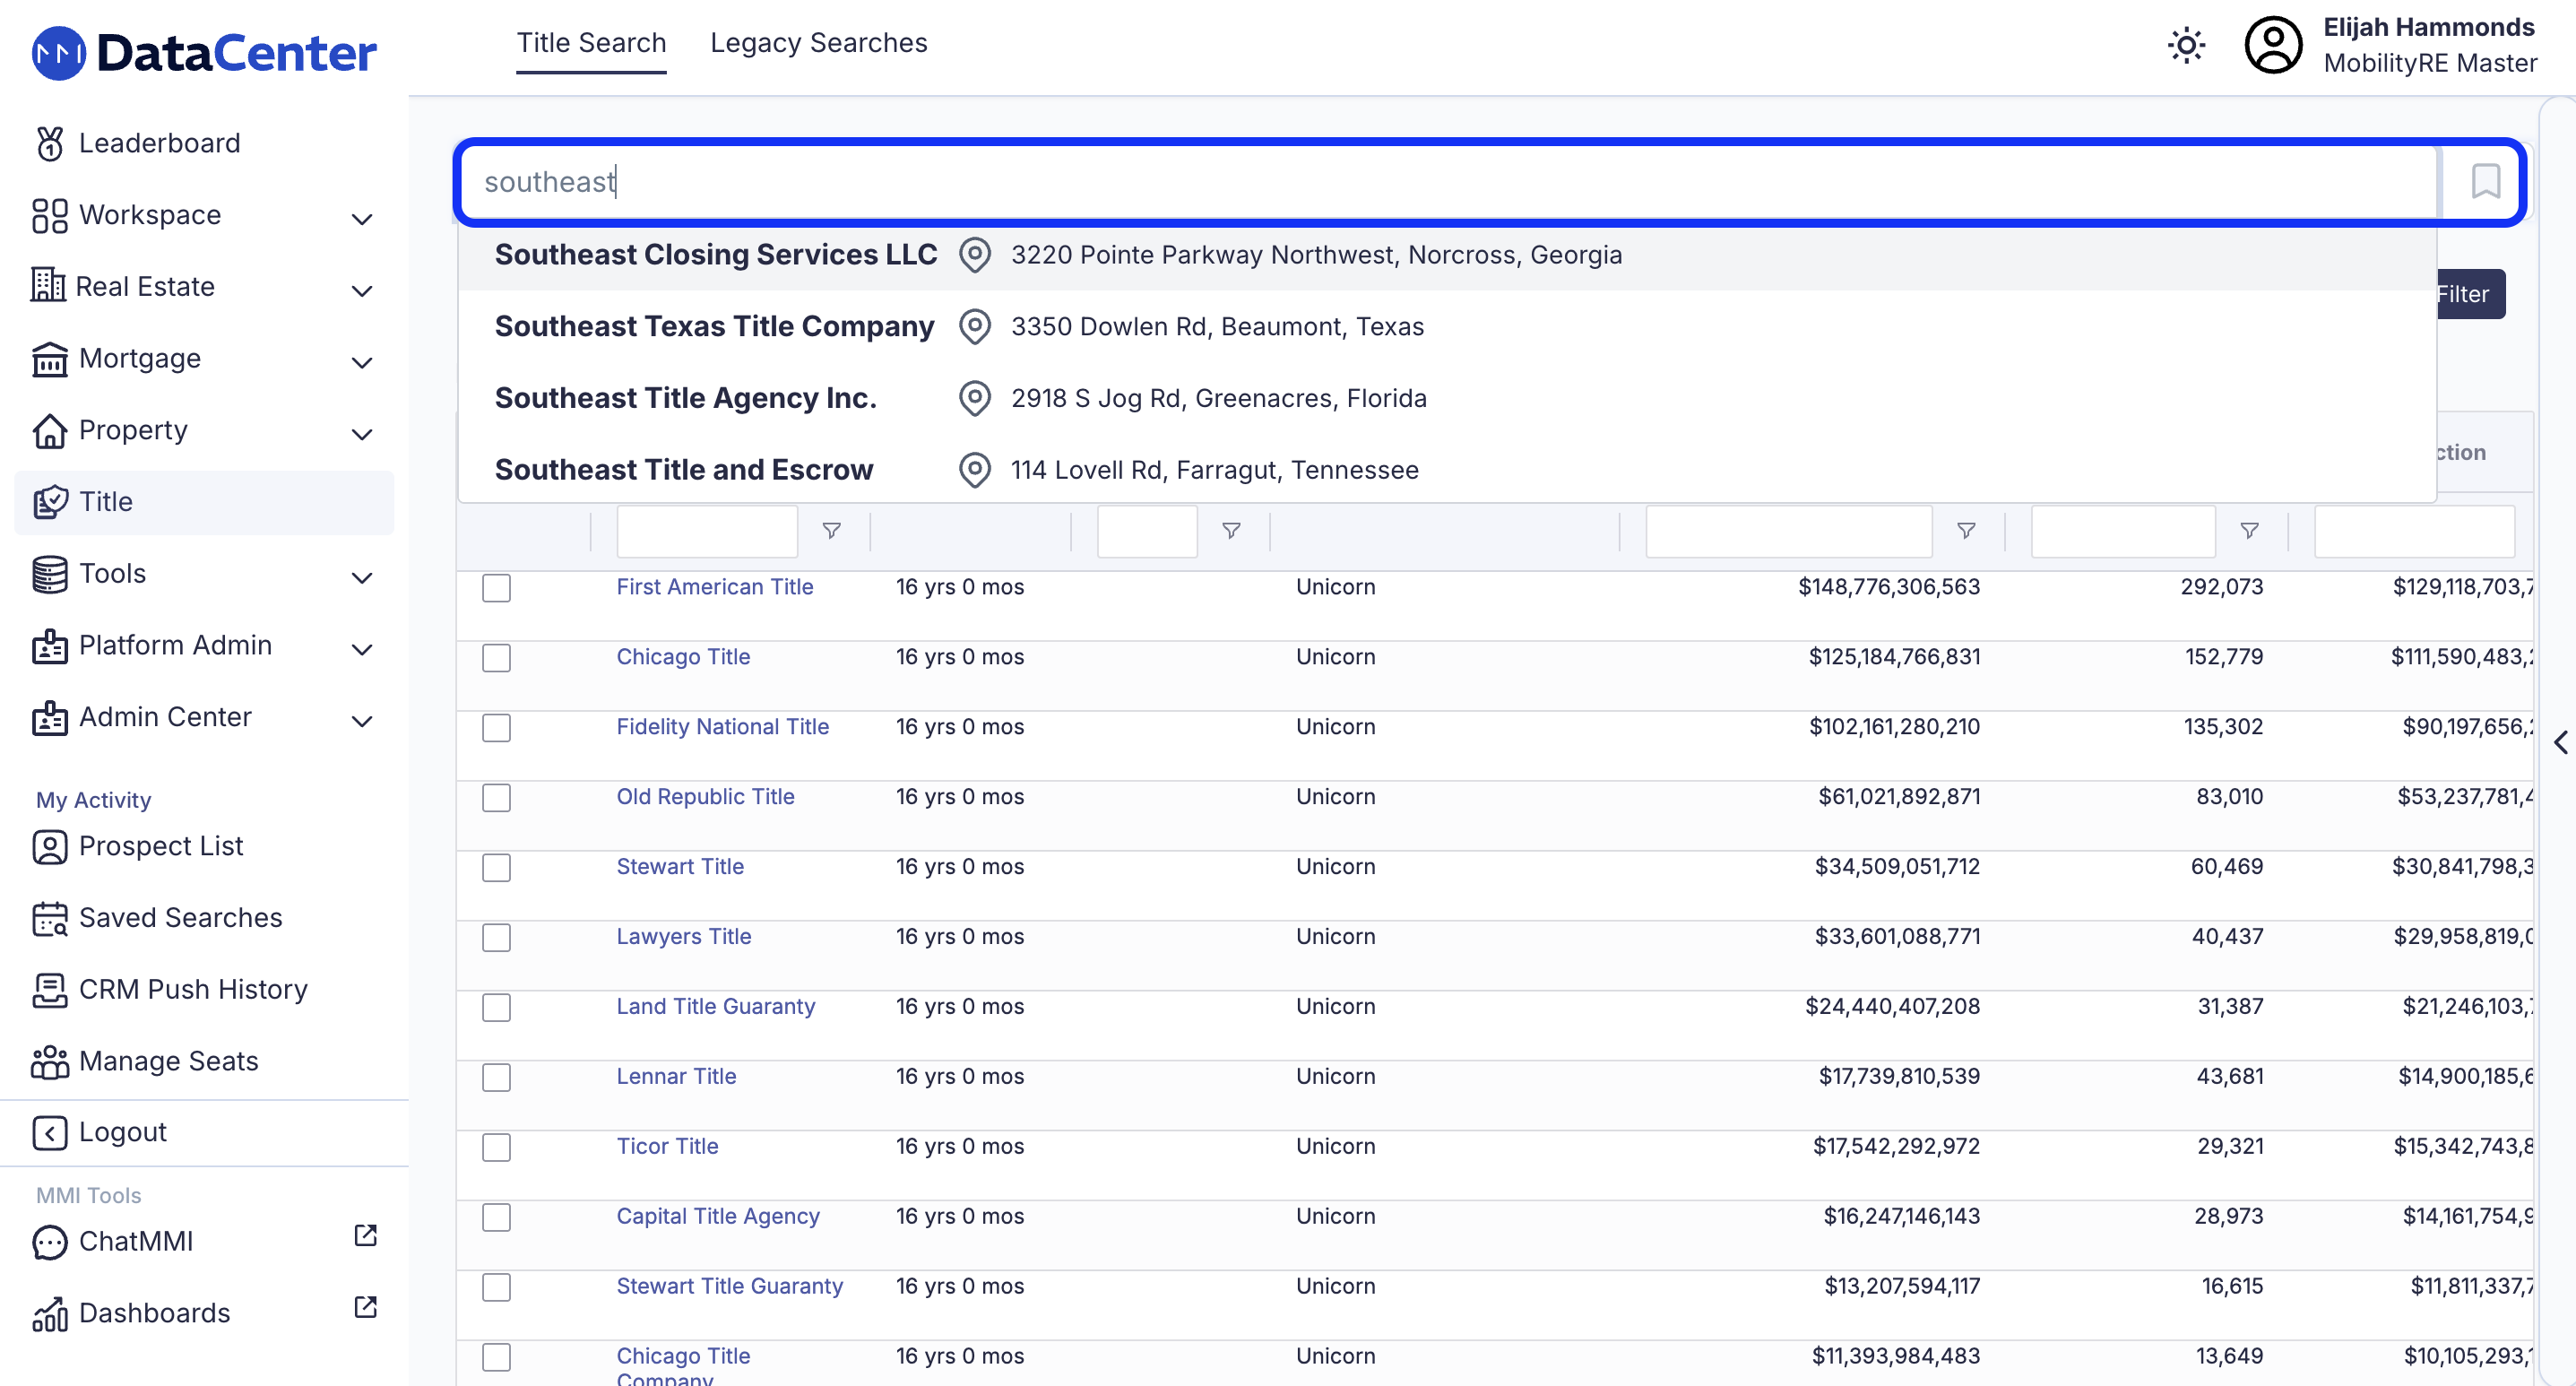Check the Lennar Title row checkbox

point(496,1078)
